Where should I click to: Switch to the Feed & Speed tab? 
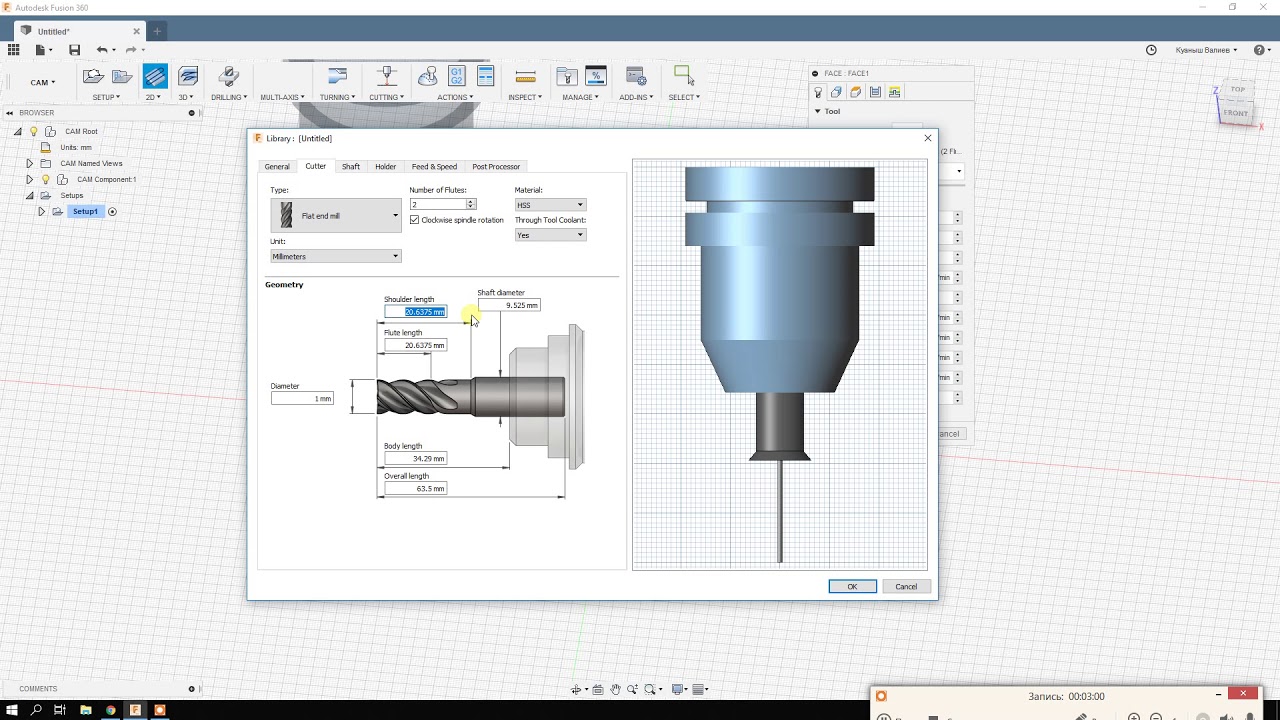tap(434, 166)
